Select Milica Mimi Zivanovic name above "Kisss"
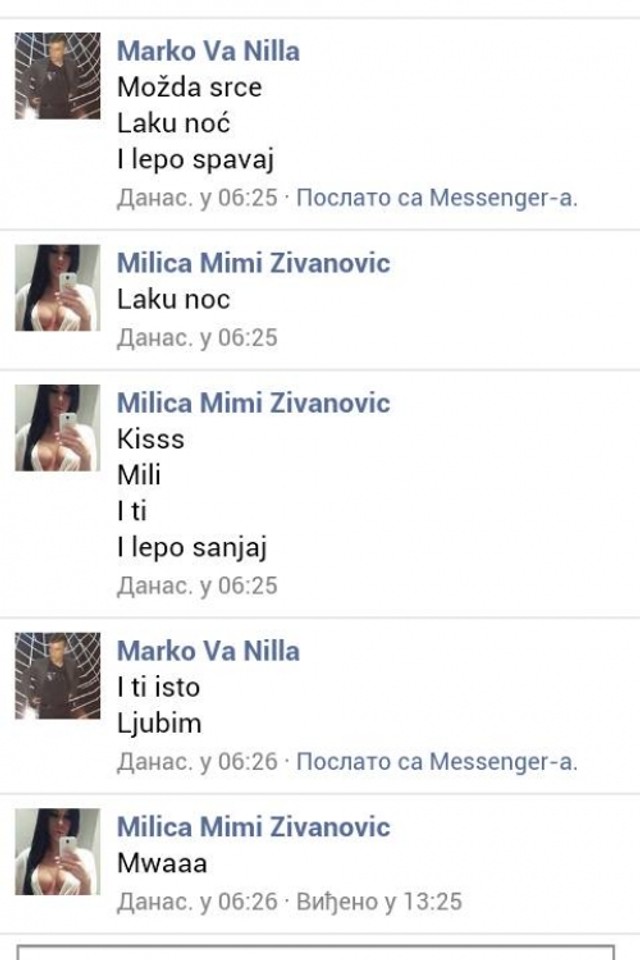Screen dimensions: 640x960 pos(253,403)
